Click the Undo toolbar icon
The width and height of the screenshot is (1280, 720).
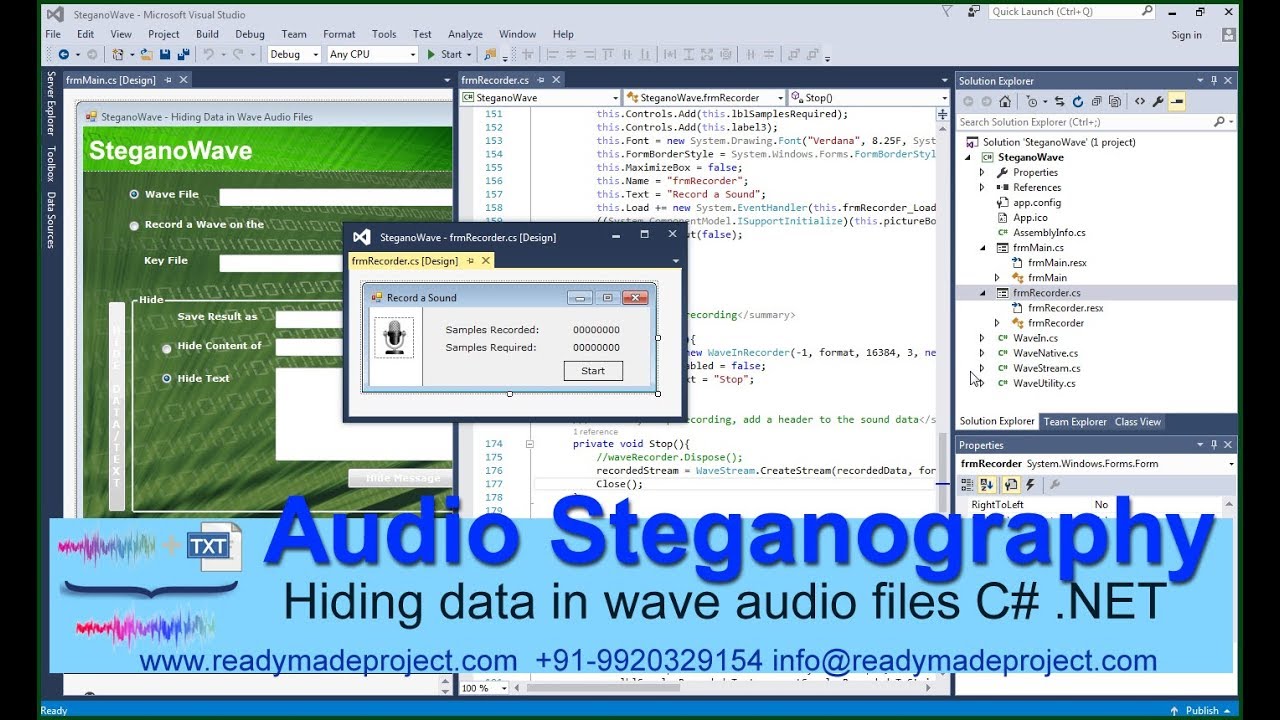208,55
